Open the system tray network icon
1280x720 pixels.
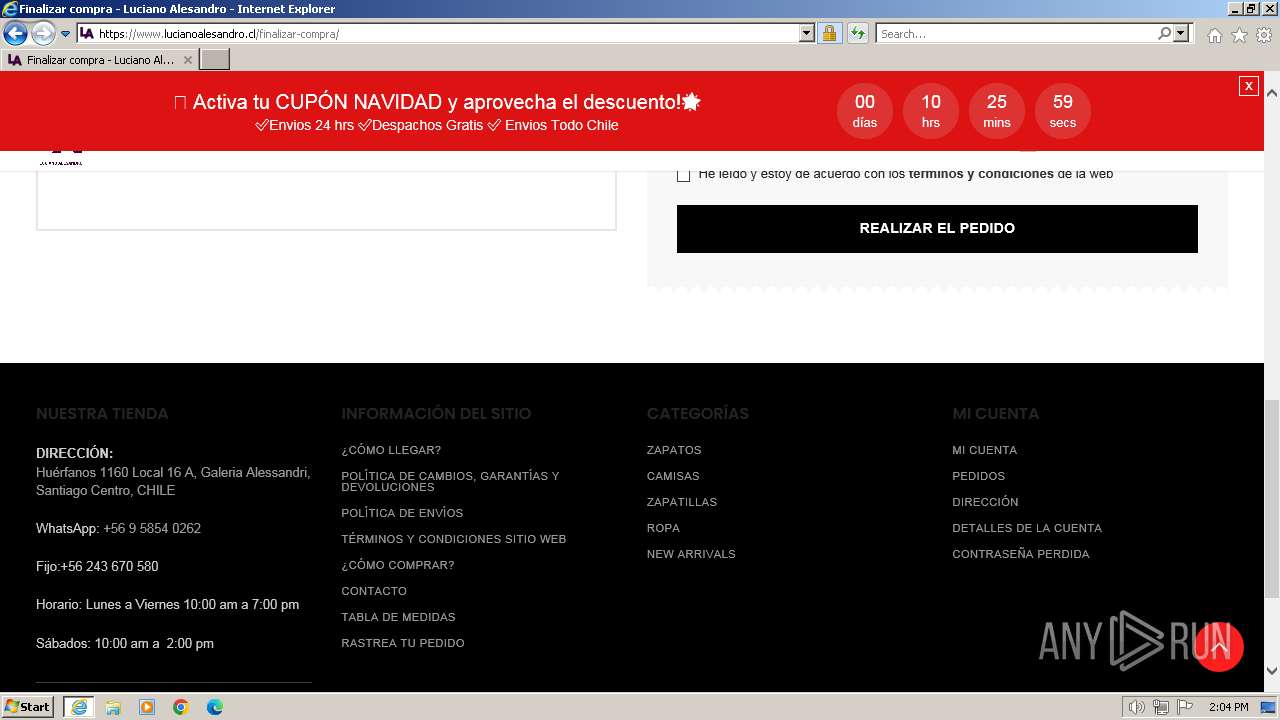click(1161, 707)
